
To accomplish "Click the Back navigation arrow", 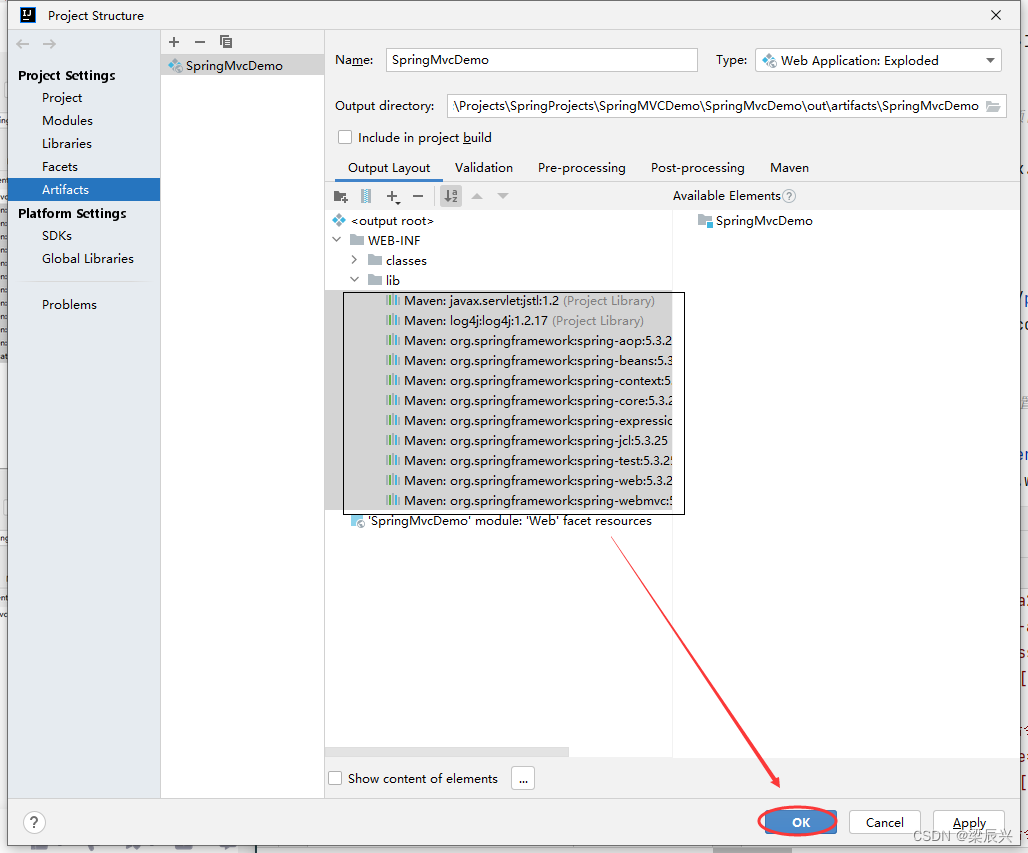I will tap(23, 44).
